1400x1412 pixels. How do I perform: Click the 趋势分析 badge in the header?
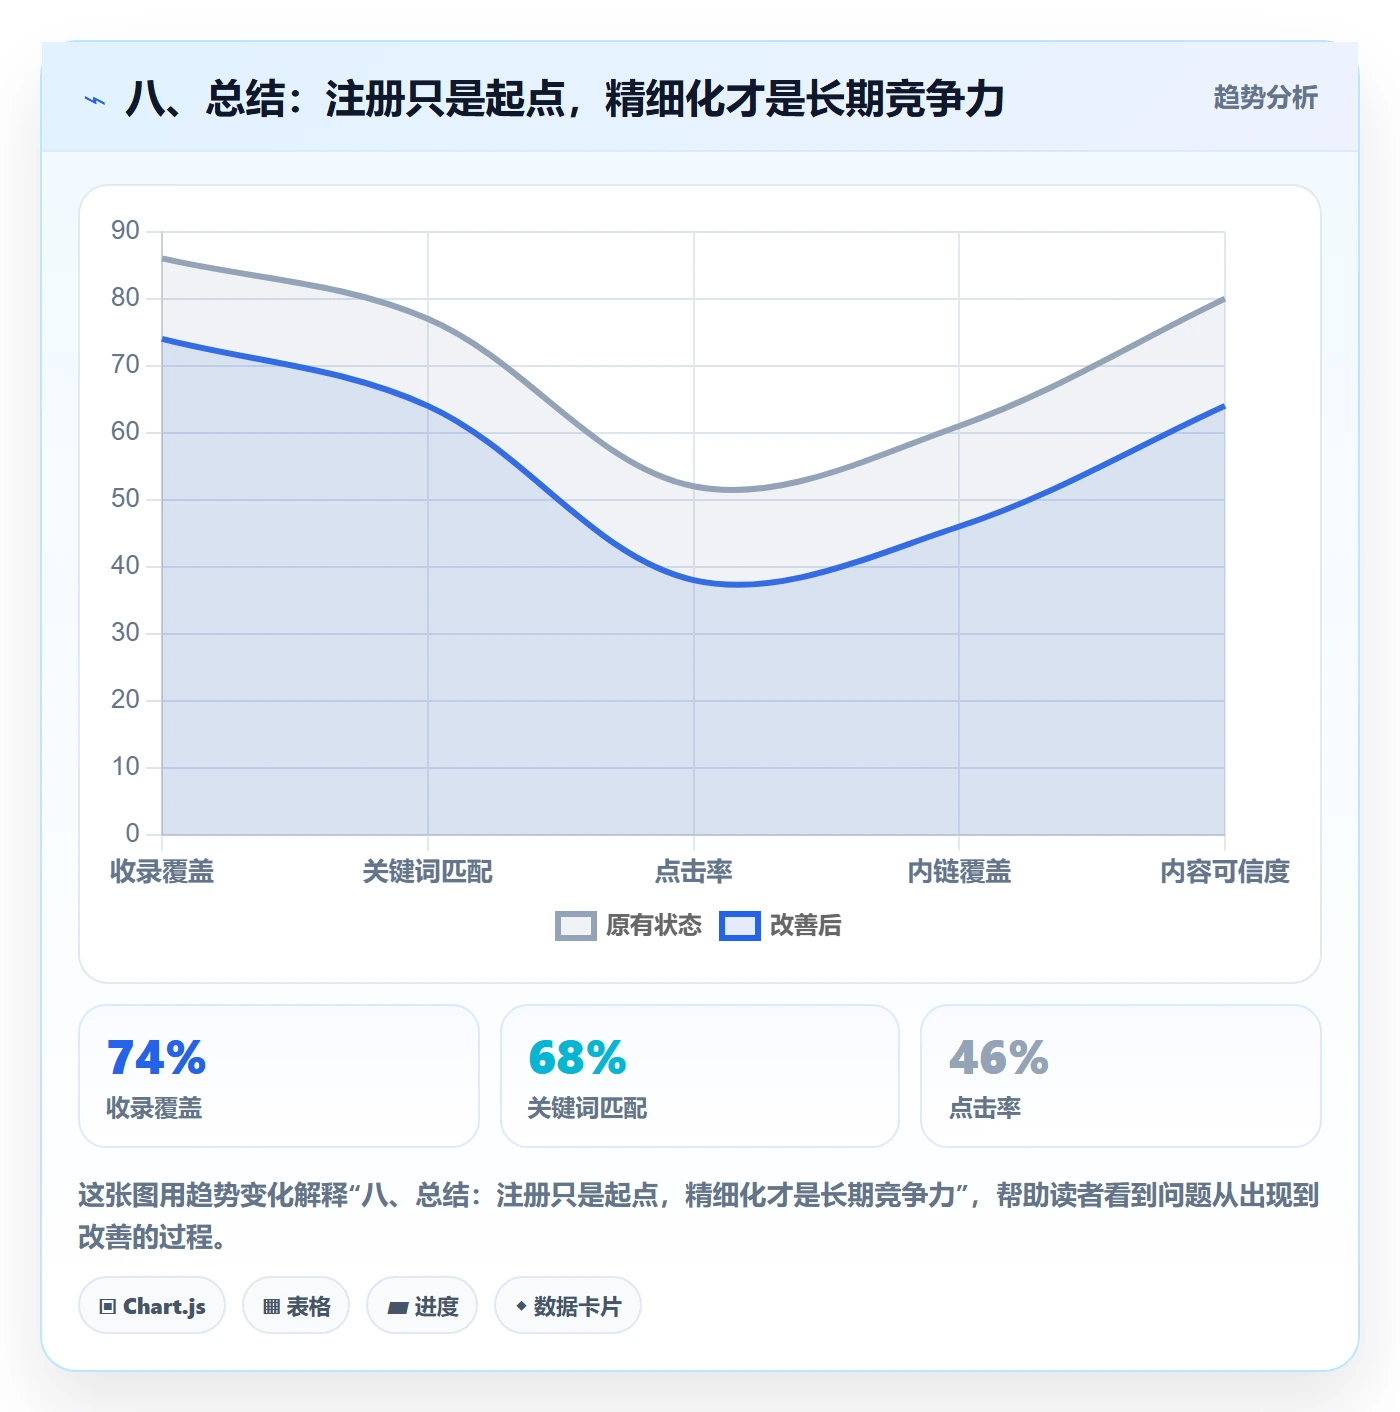[1265, 97]
